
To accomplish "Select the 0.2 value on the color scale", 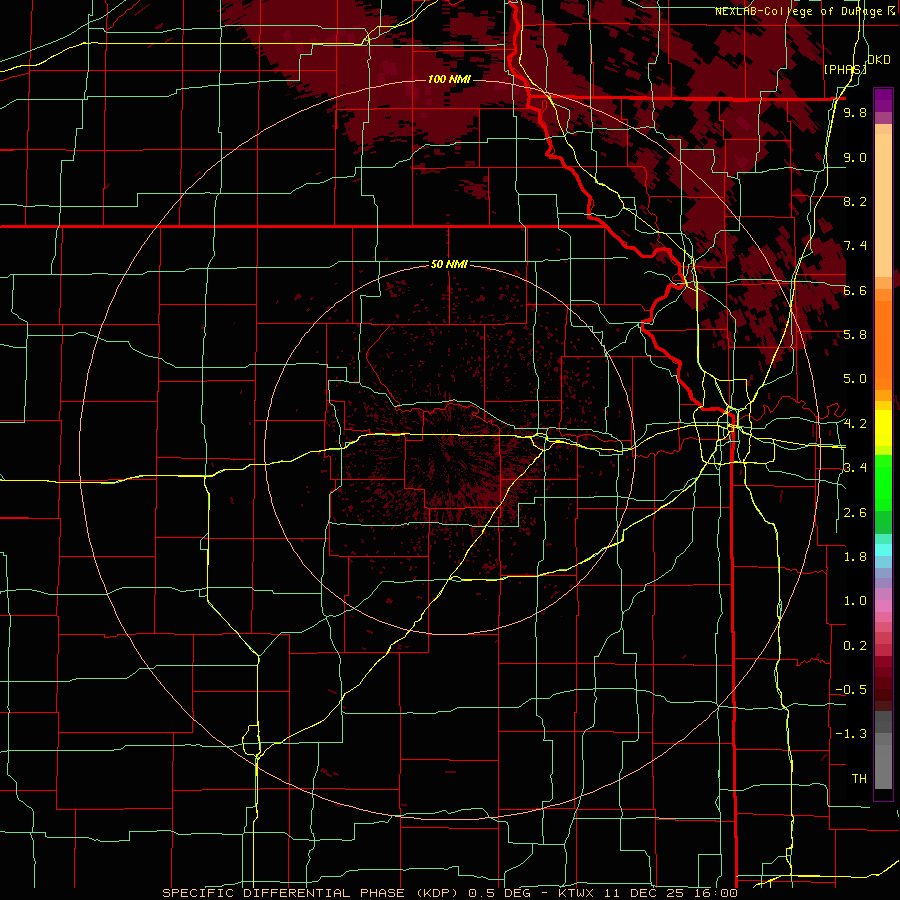I will [855, 646].
